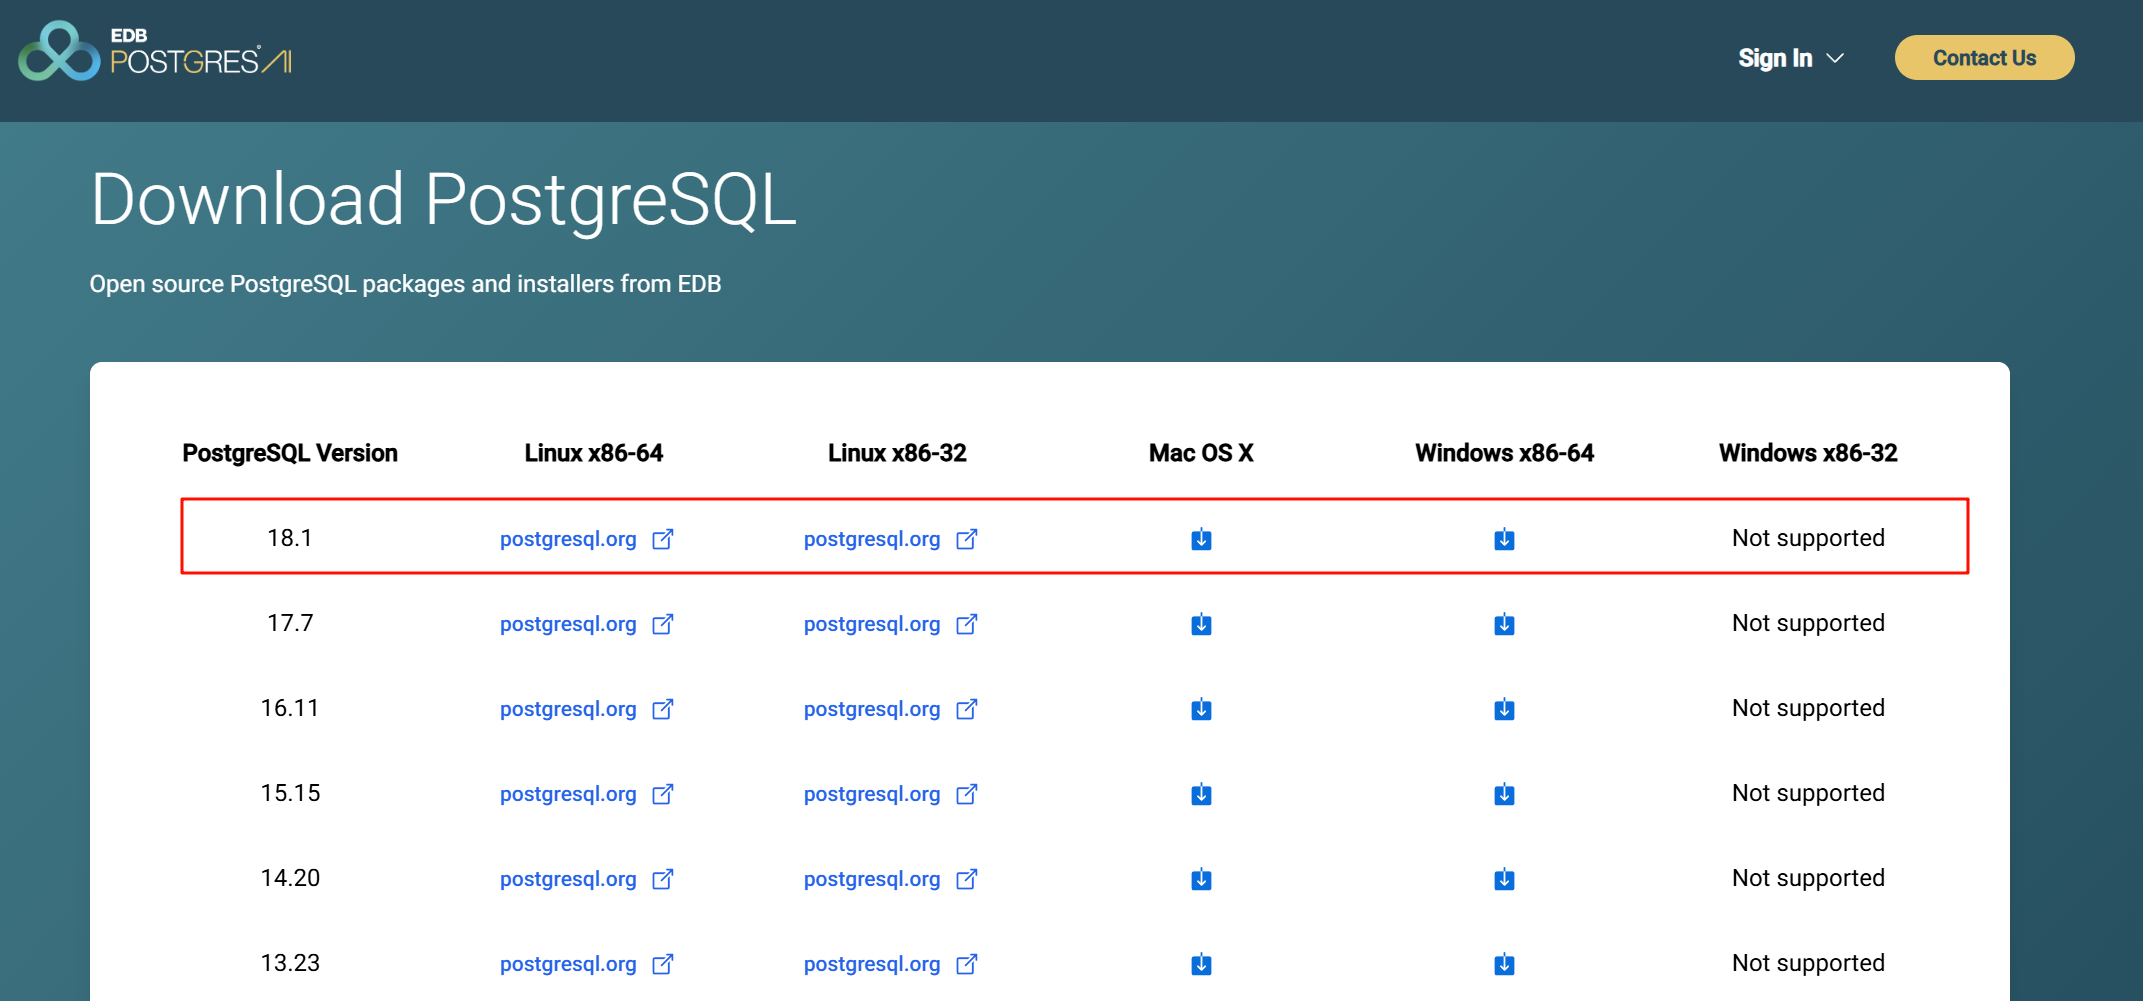
Task: Download PostgreSQL 18.1 for Windows x86-64
Action: (1504, 540)
